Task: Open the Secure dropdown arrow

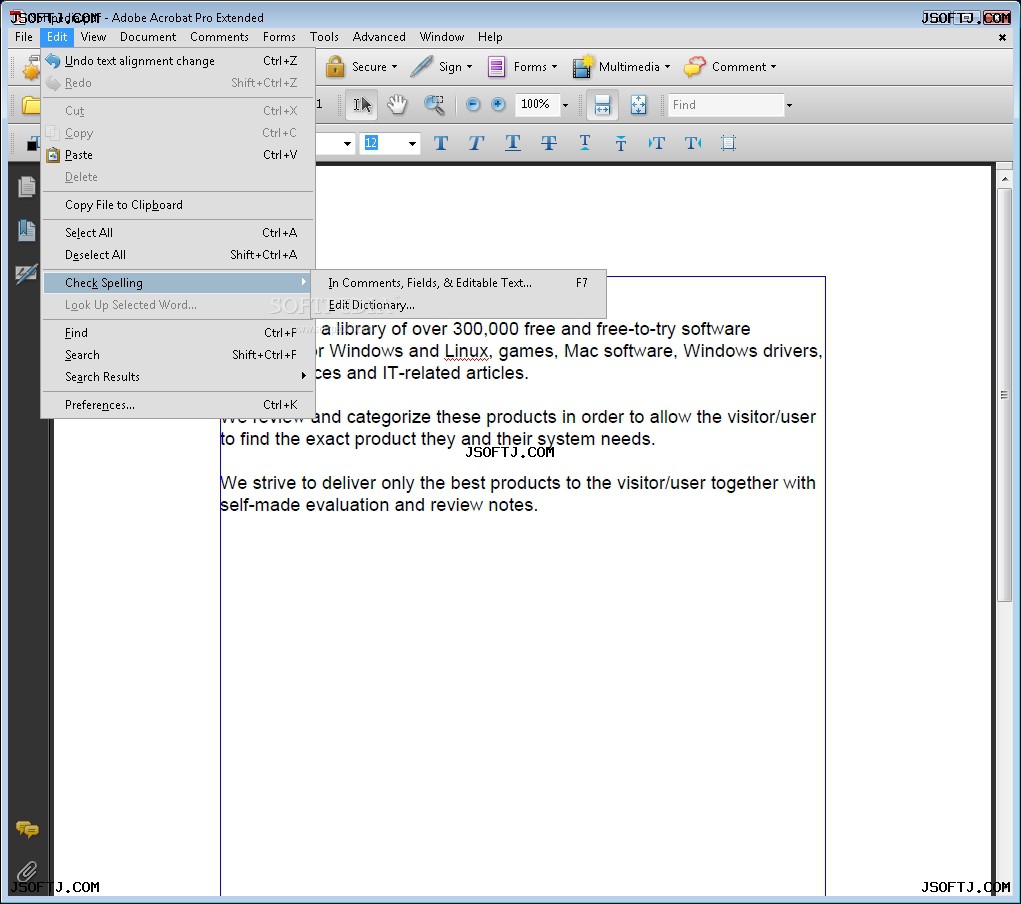Action: [x=394, y=66]
